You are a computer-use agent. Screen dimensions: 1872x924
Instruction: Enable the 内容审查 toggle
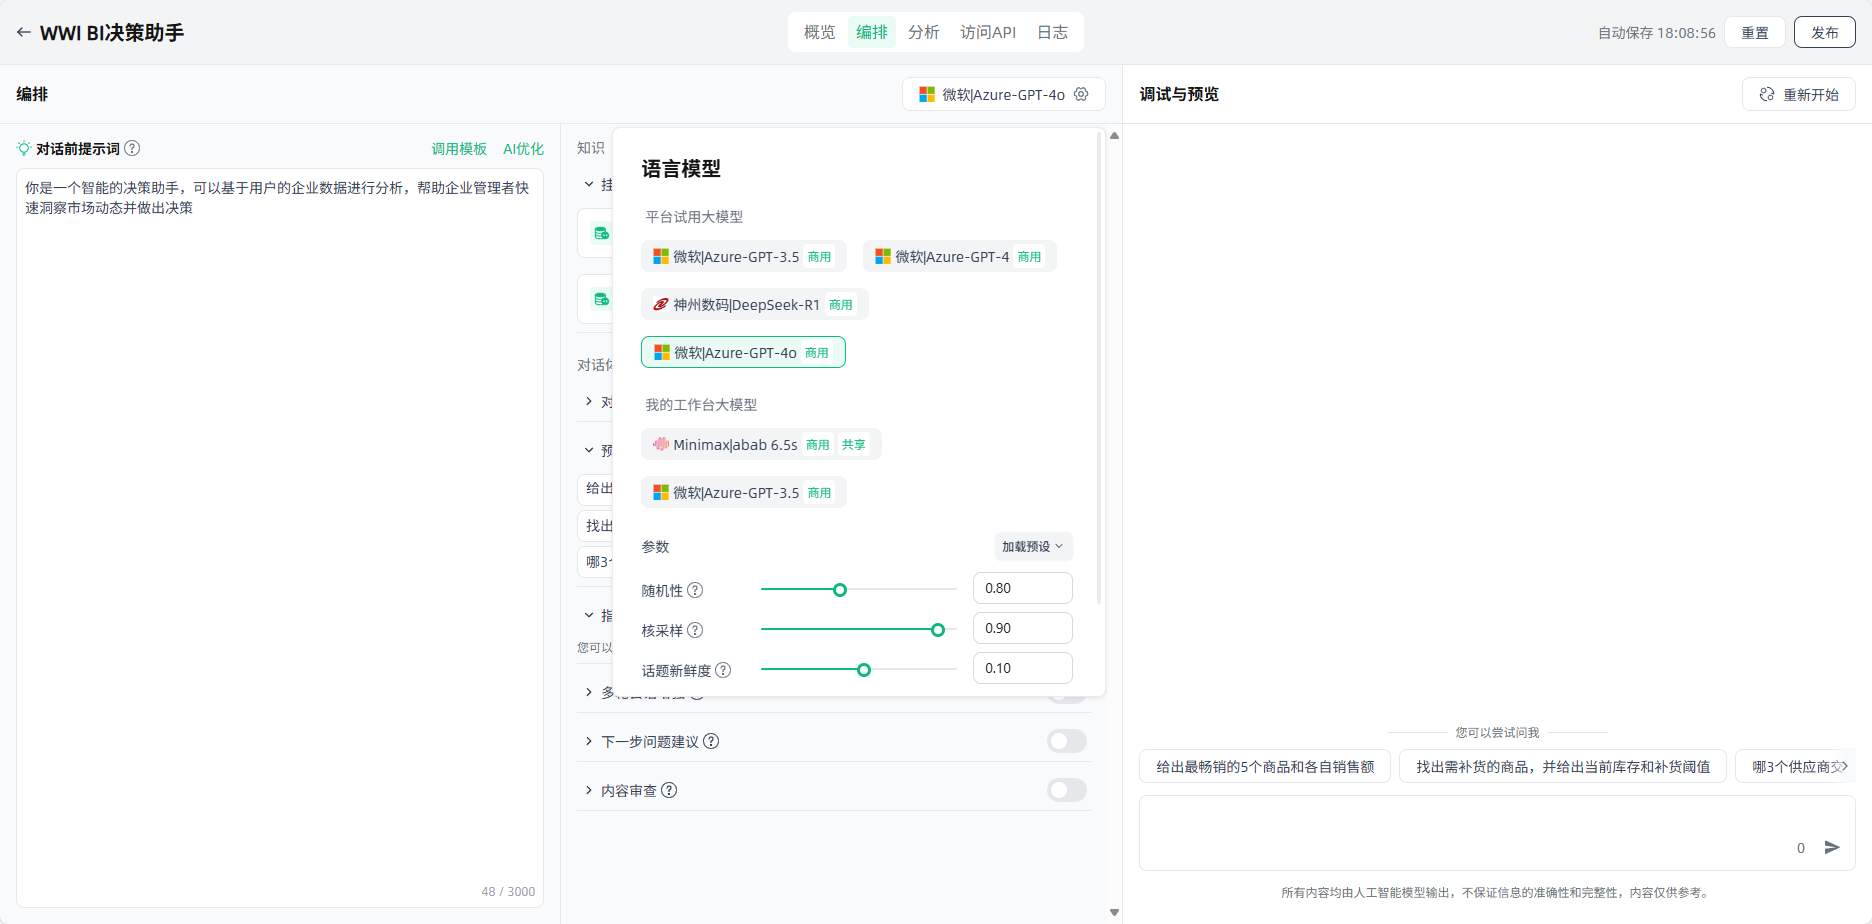click(x=1066, y=790)
